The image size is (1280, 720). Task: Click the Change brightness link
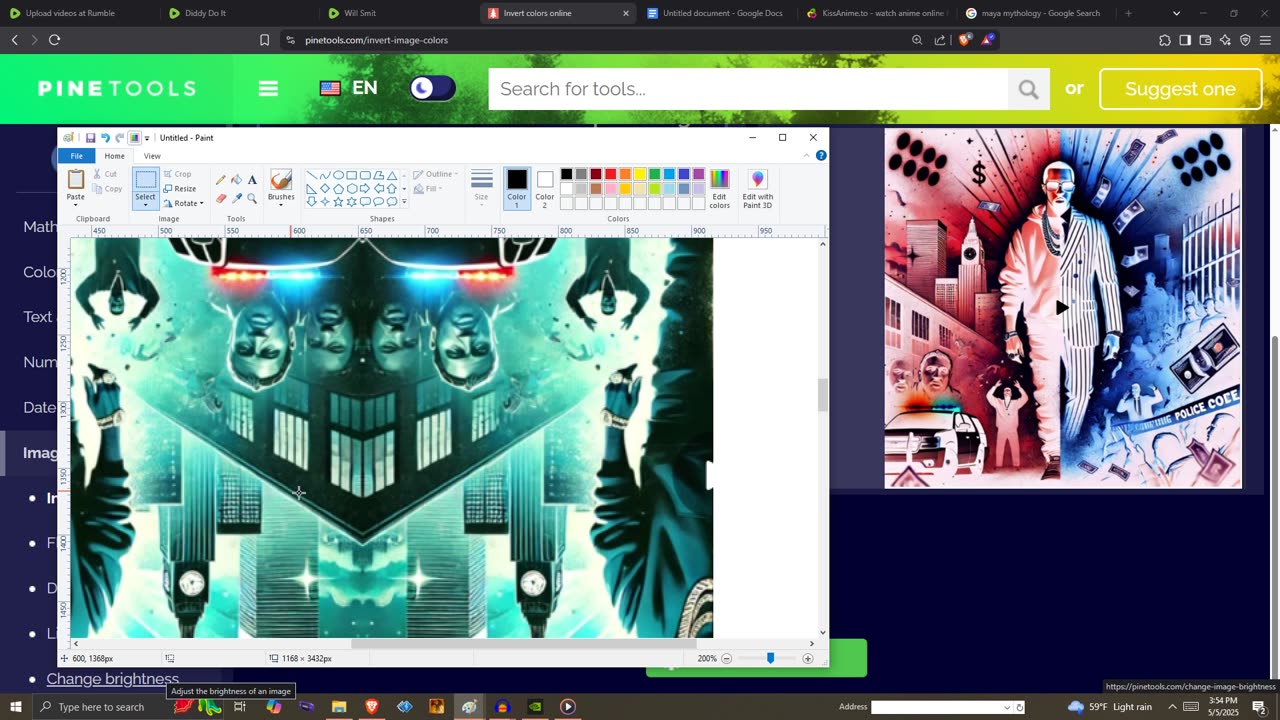(x=113, y=679)
